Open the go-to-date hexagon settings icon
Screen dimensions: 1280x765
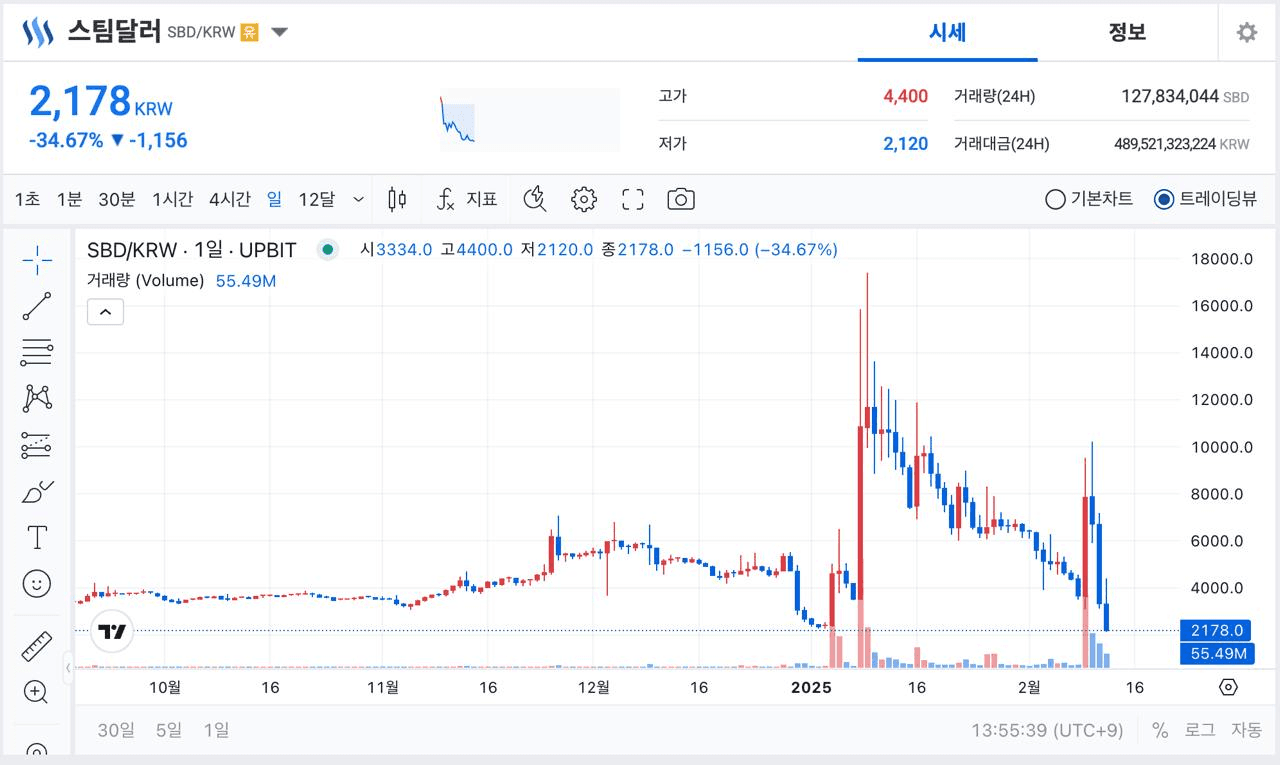(1229, 687)
